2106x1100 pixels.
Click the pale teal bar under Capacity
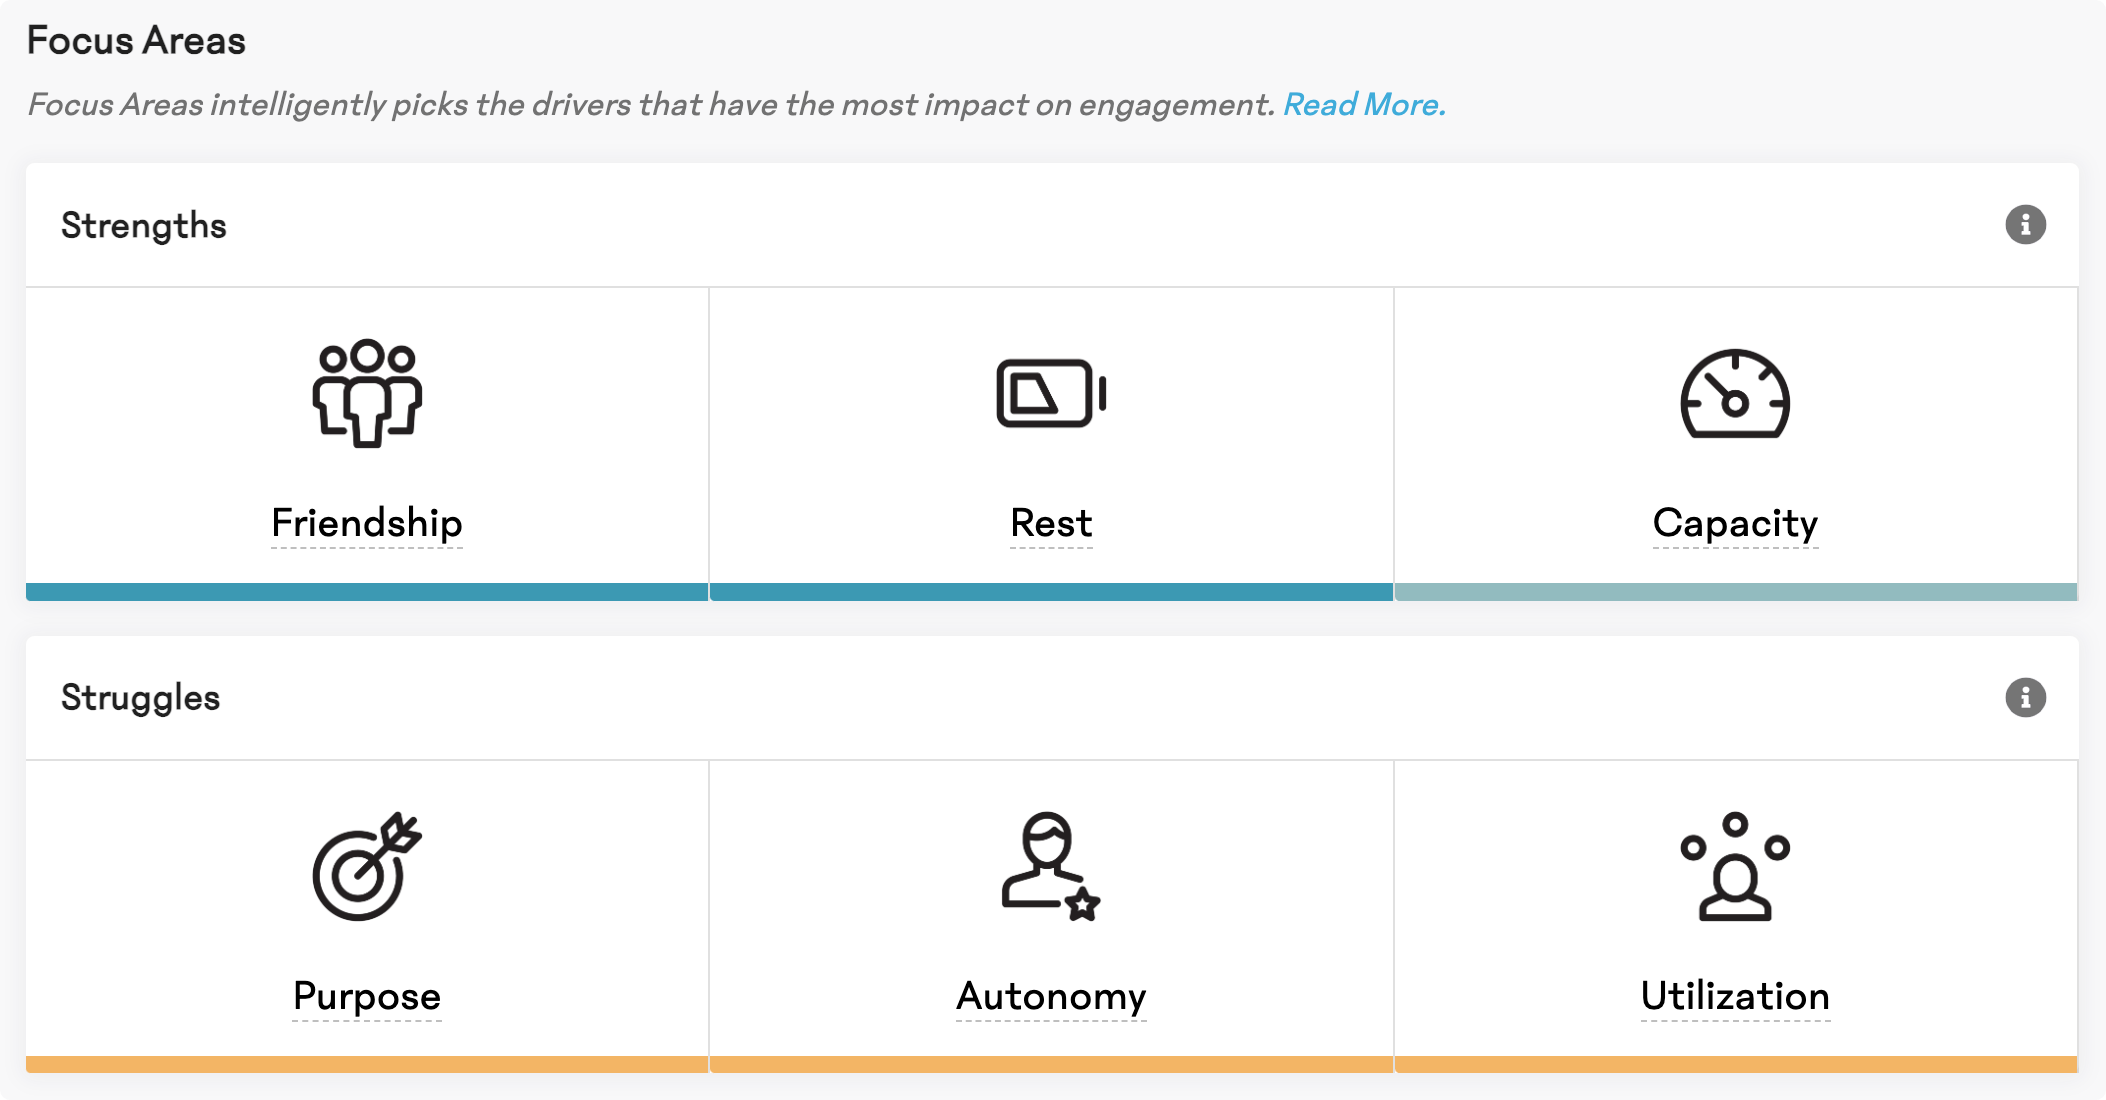click(x=1736, y=592)
